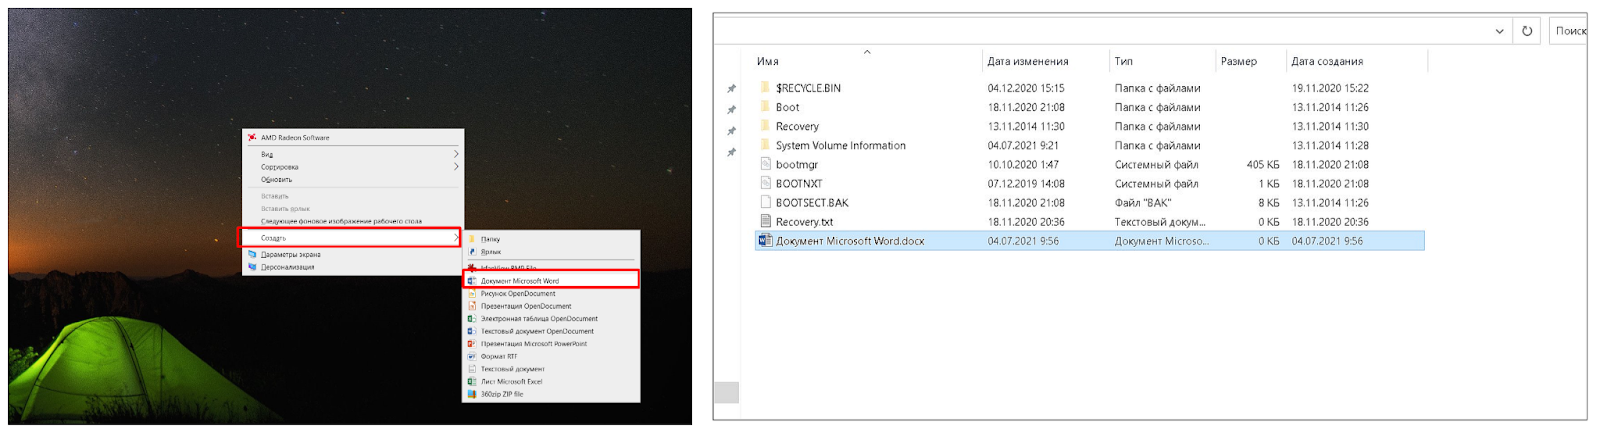Select Документ Microsoft Word from Создать submenu
Viewport: 1600px width, 433px height.
point(520,281)
